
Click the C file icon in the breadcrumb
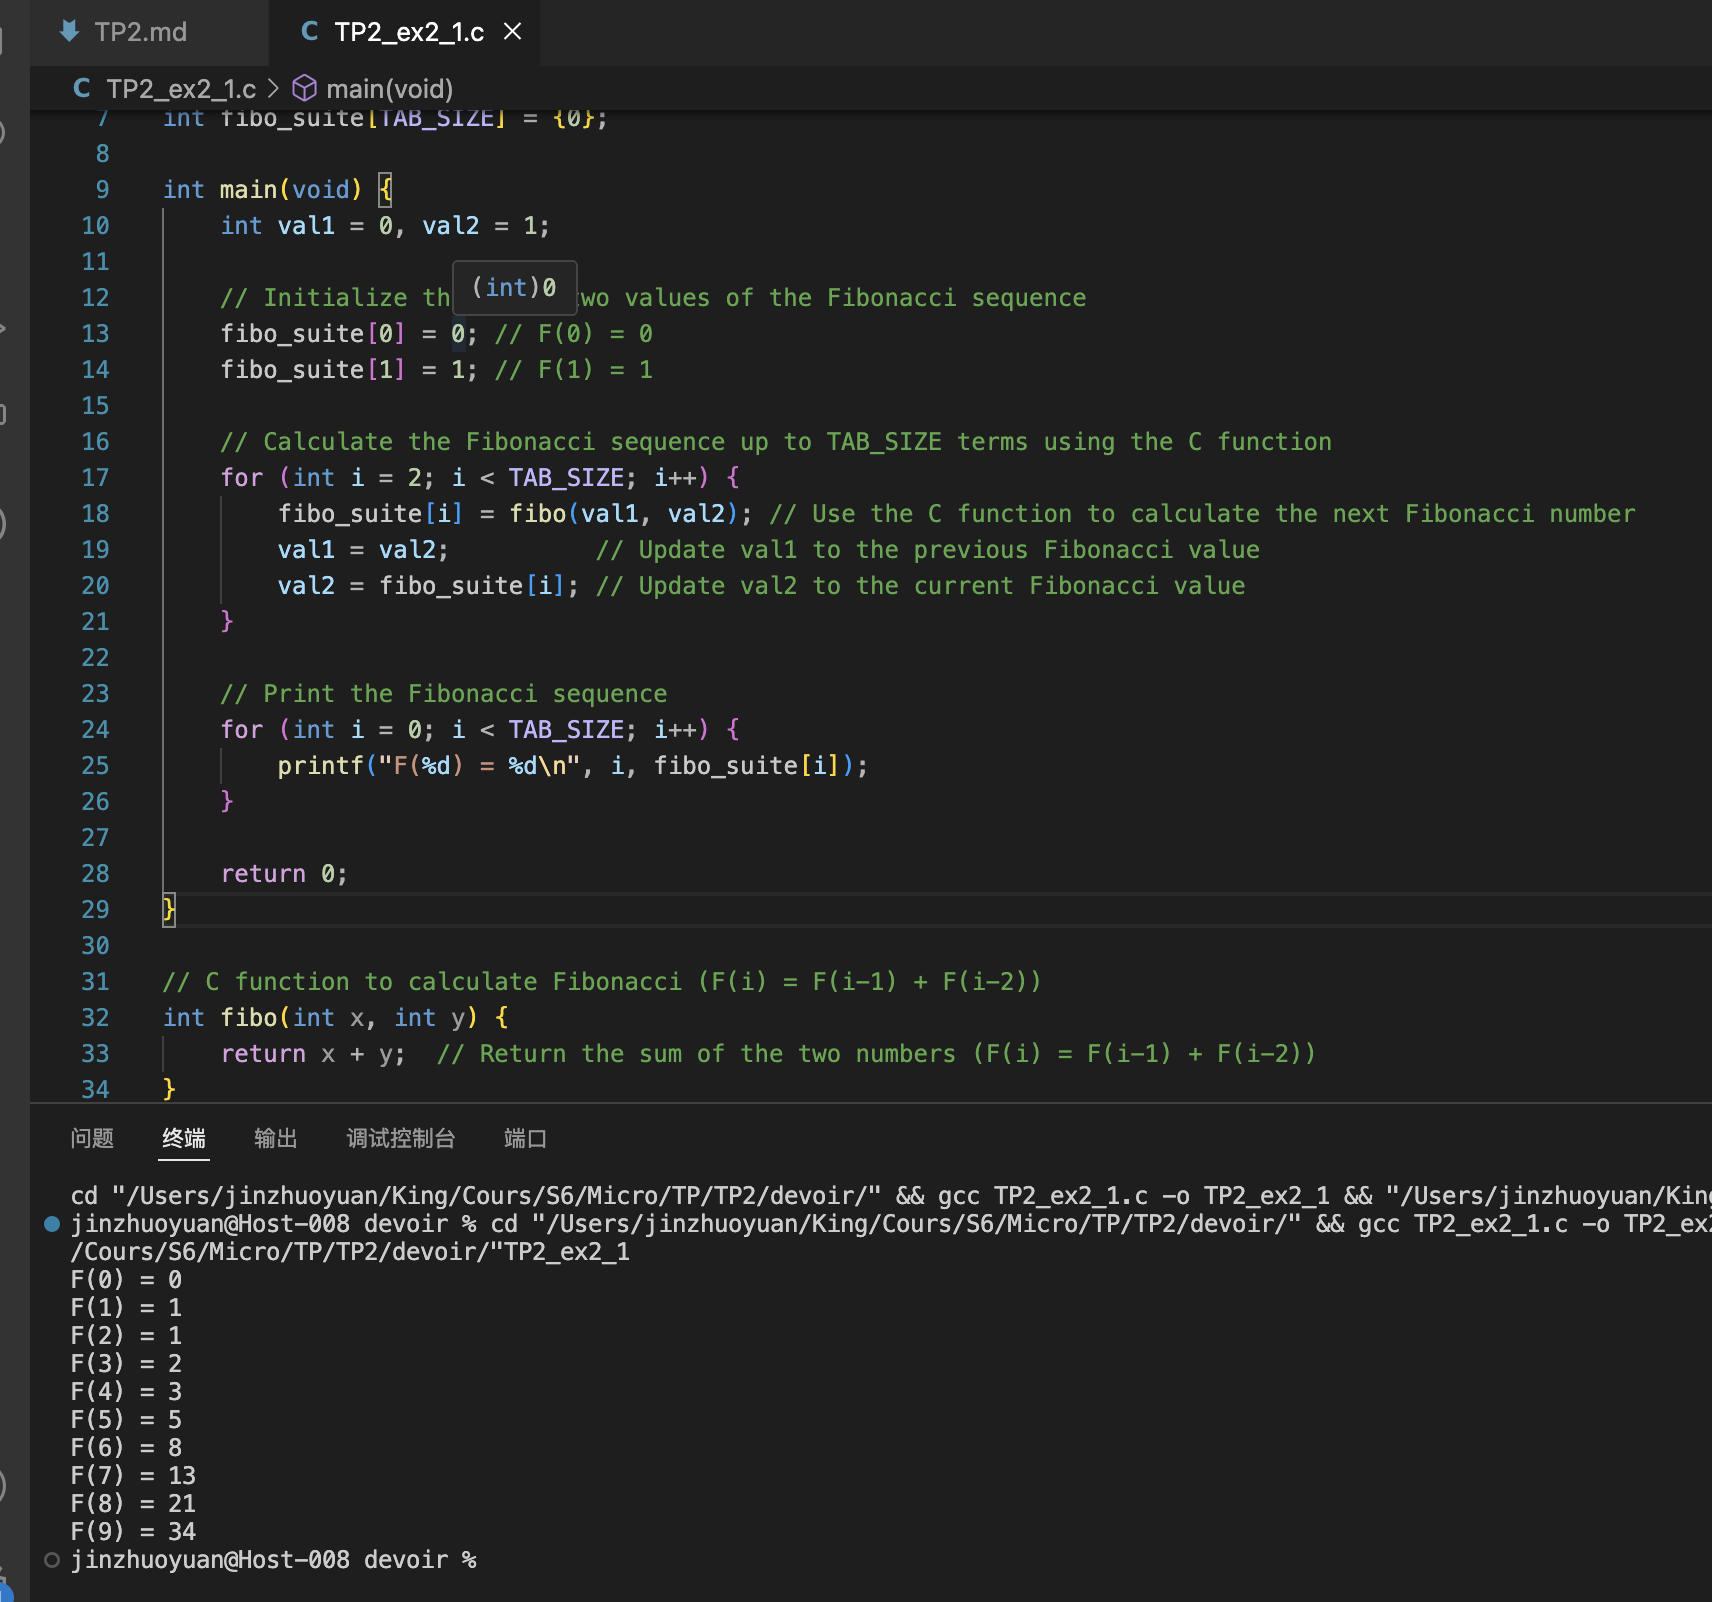coord(82,89)
